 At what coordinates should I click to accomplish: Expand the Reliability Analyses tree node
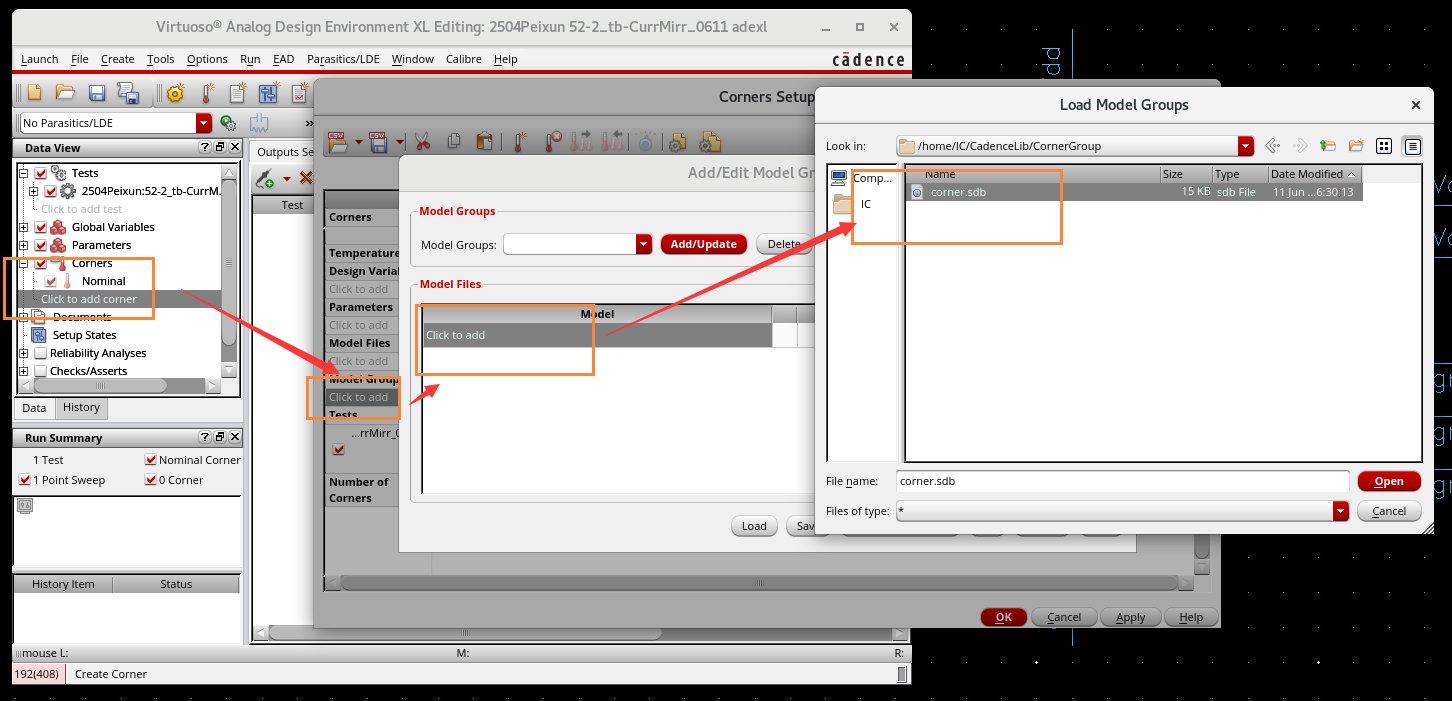24,353
